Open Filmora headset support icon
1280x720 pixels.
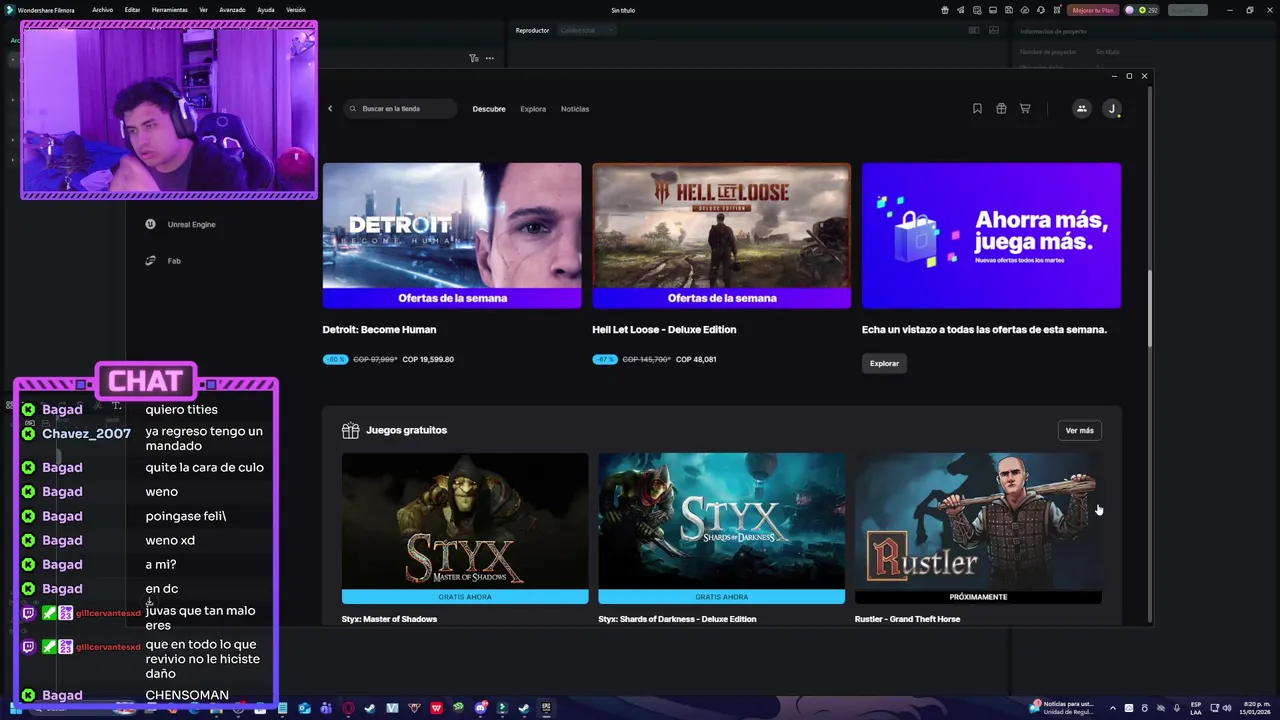pos(1041,10)
